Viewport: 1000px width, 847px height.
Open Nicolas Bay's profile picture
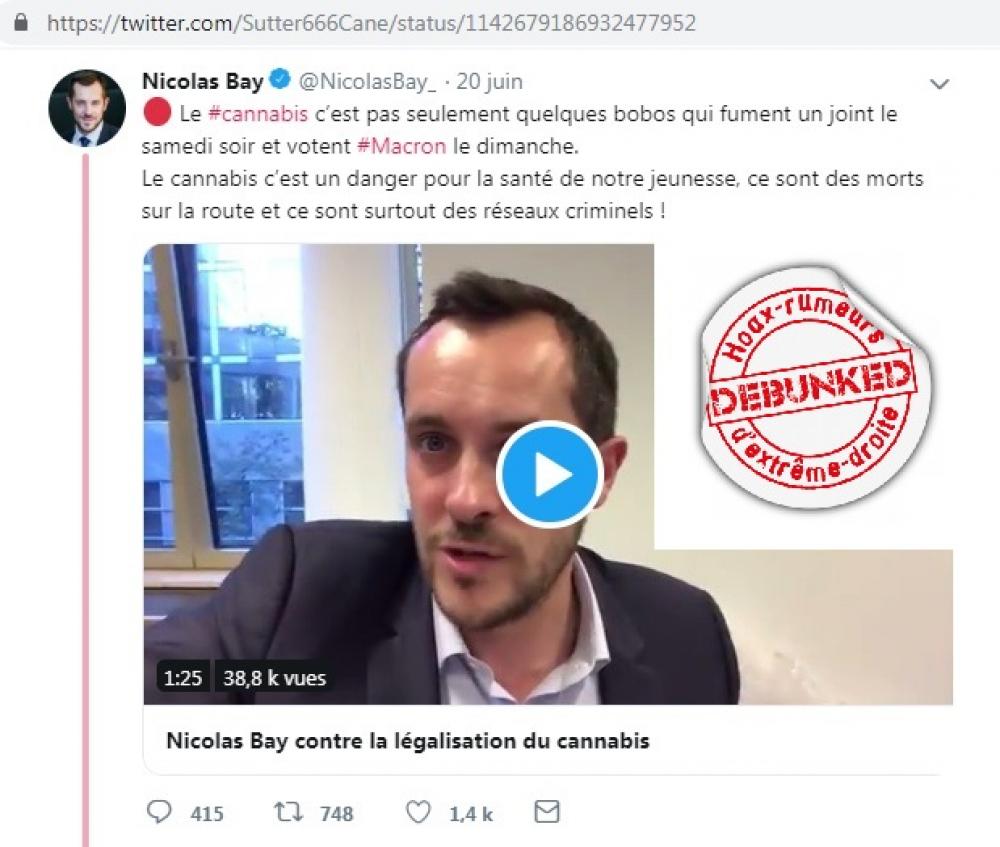click(x=87, y=108)
